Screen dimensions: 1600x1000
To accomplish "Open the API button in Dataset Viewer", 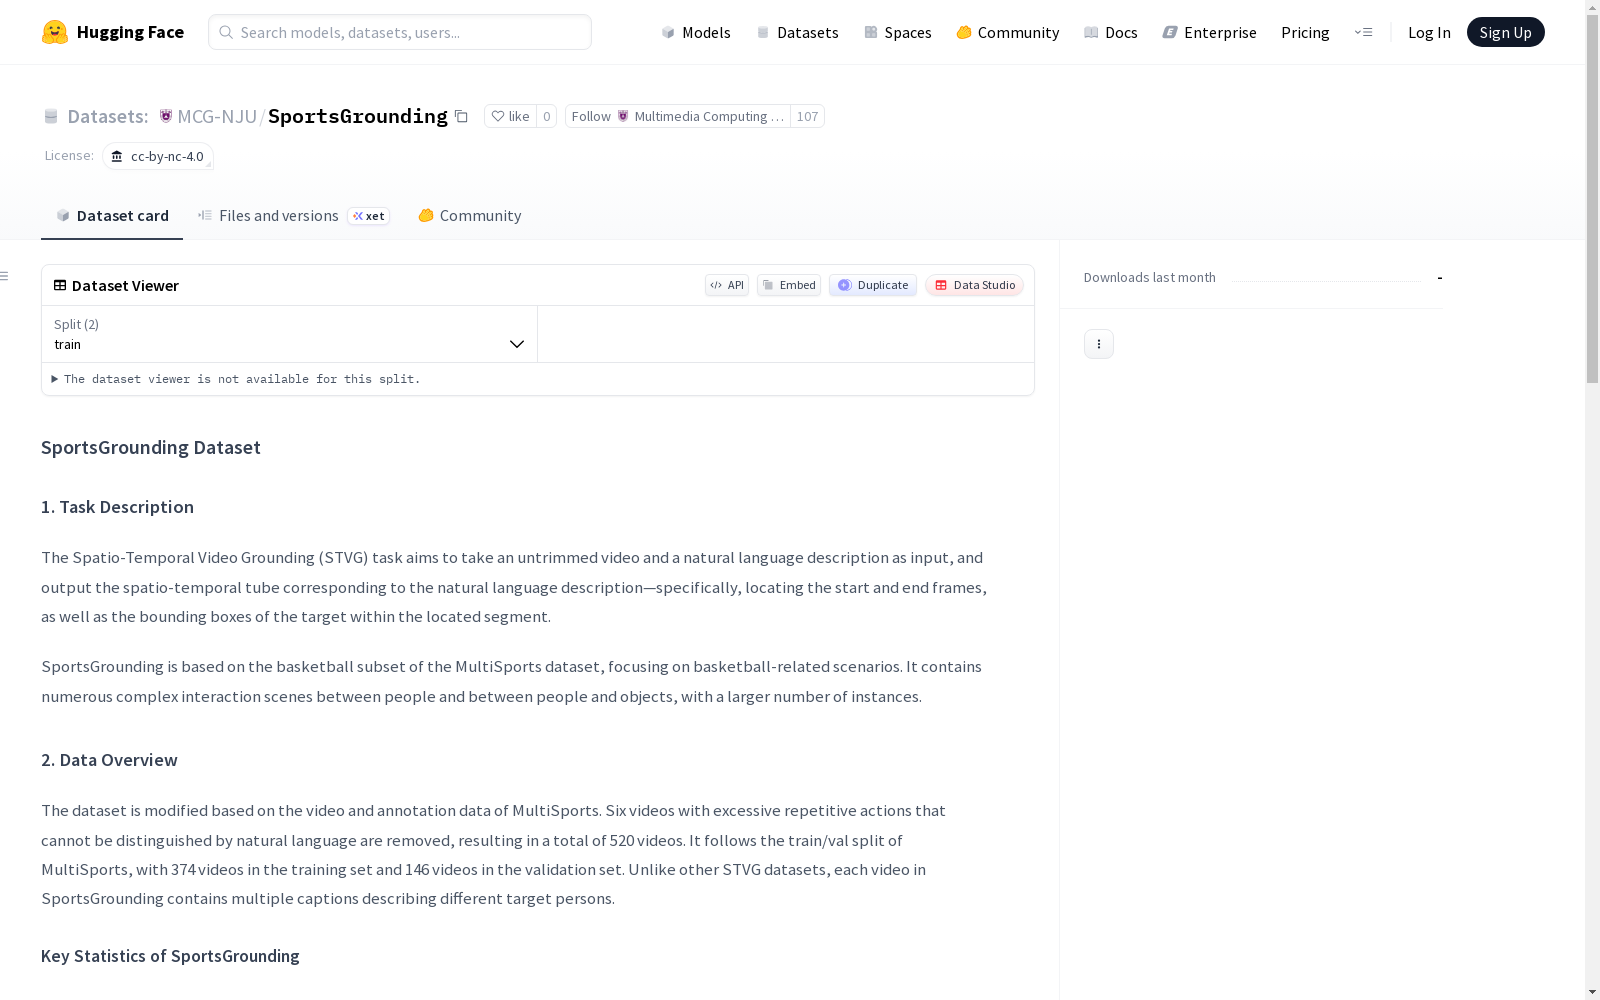I will point(727,285).
